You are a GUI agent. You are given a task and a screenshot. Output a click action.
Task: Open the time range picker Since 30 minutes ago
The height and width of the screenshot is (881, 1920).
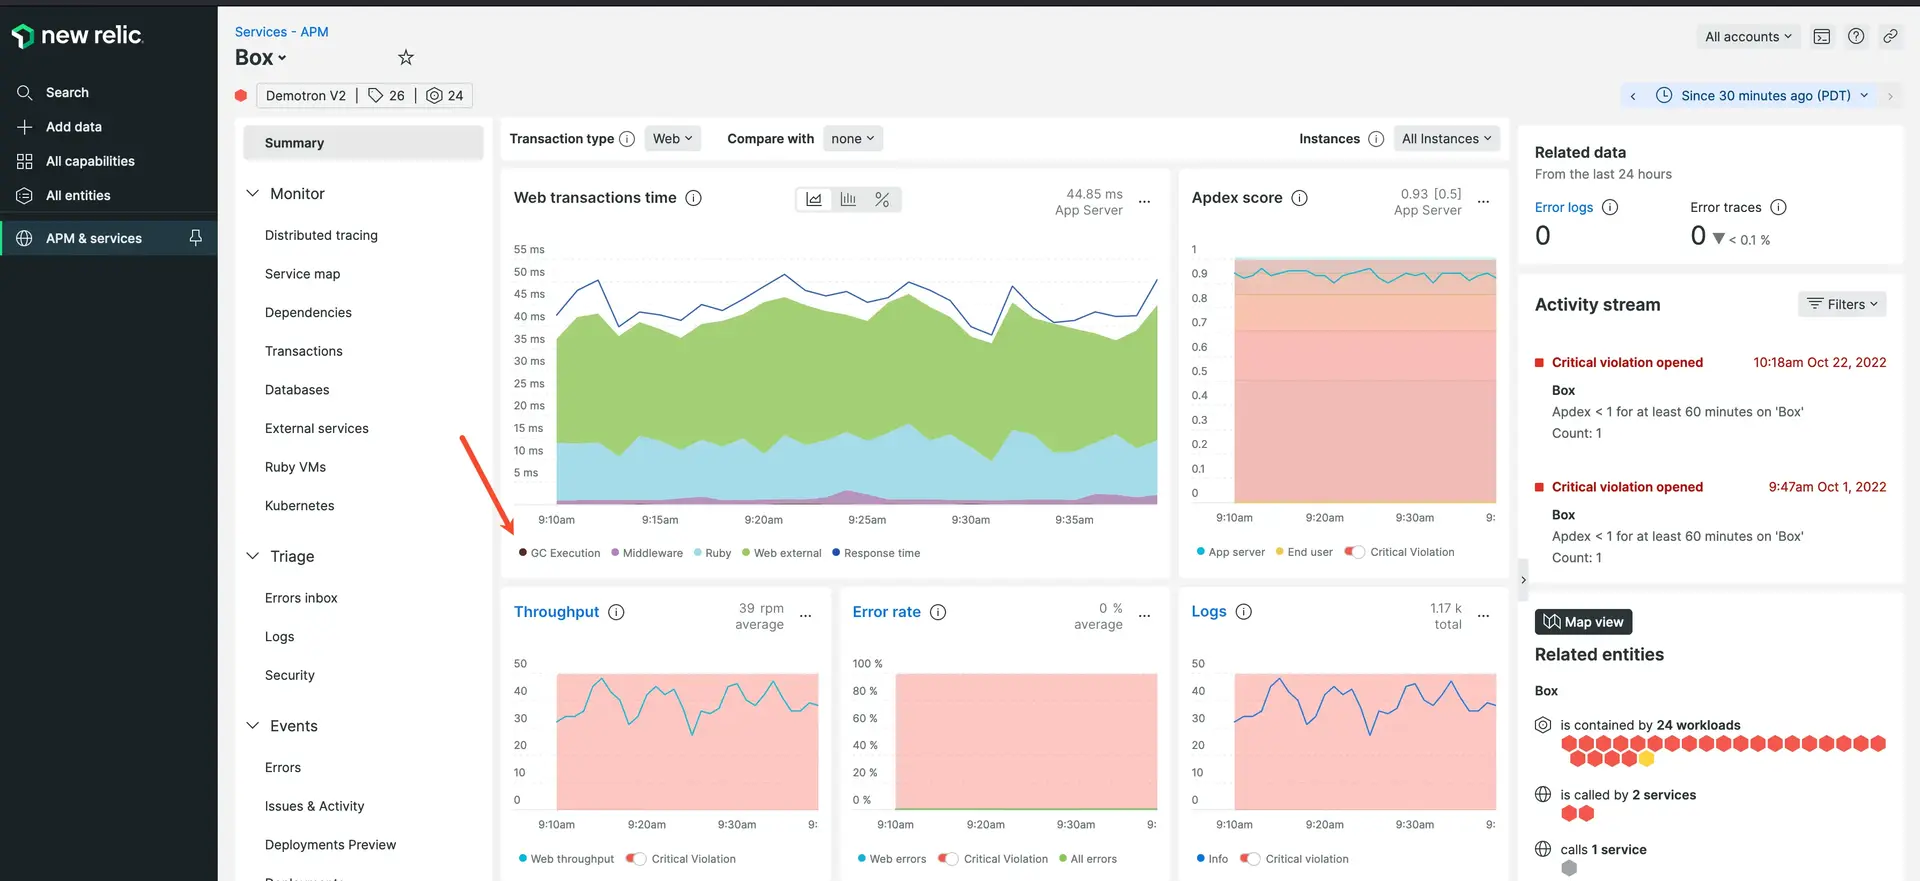pos(1765,96)
